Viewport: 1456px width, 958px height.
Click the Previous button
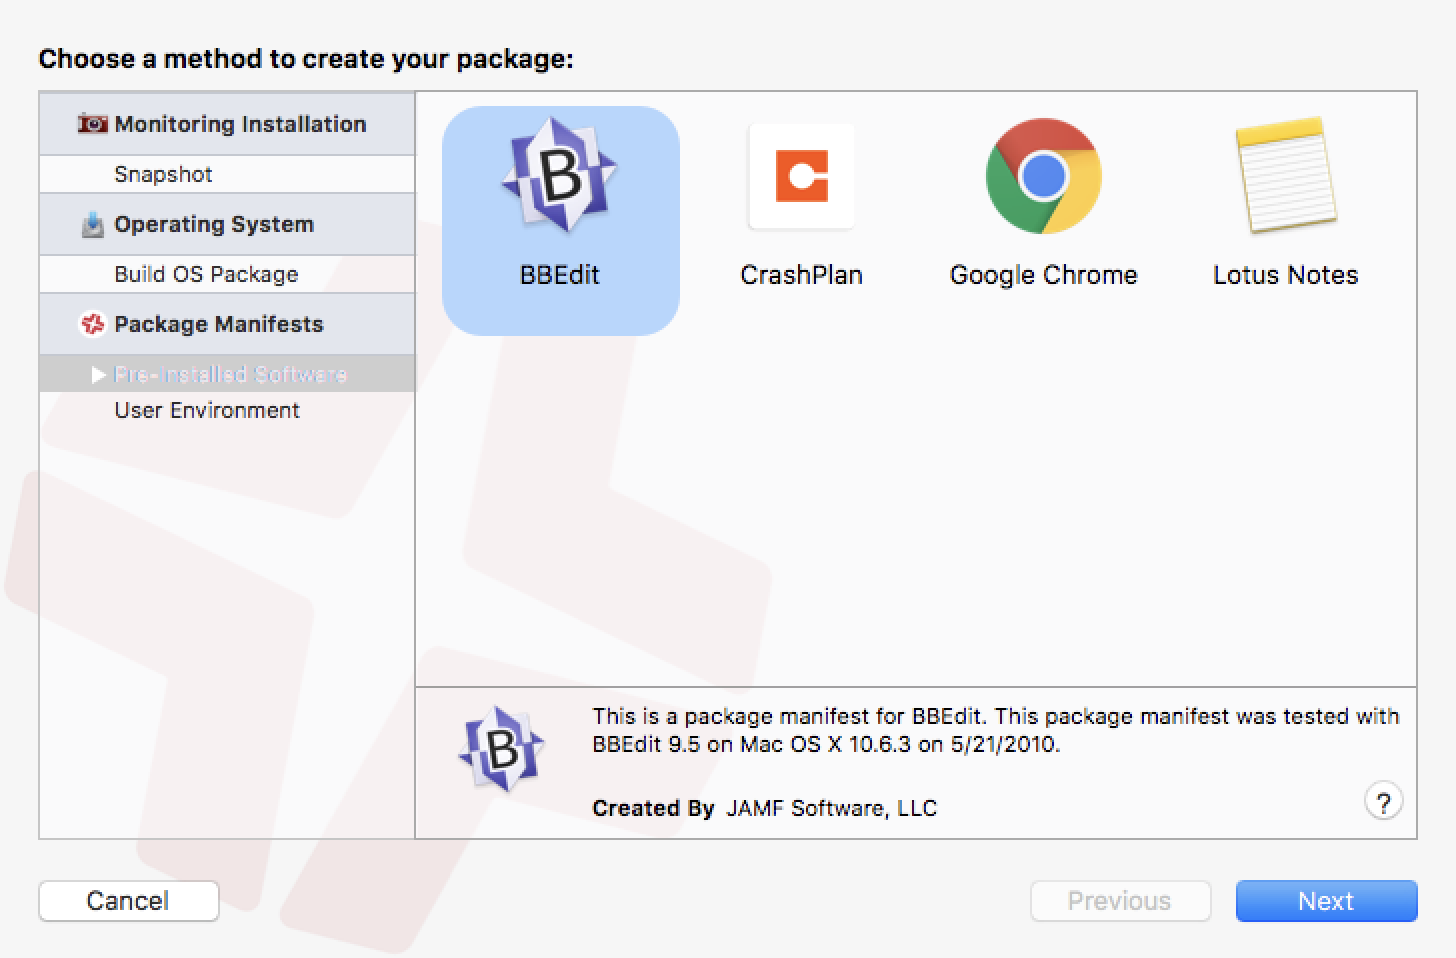[1120, 901]
